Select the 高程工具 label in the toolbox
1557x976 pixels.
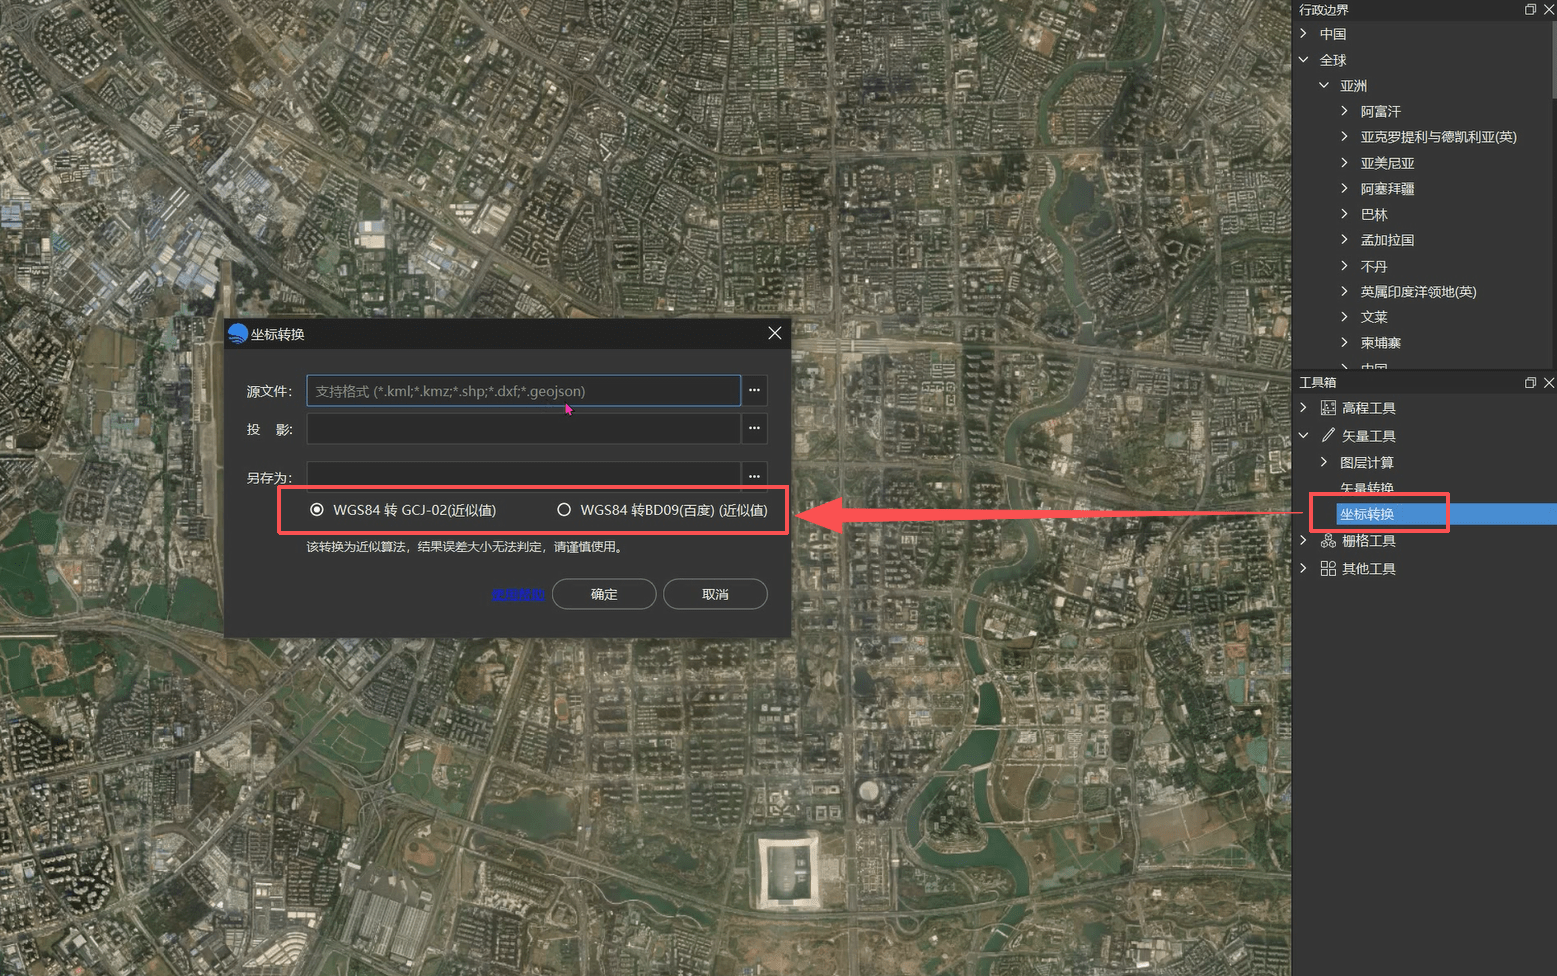[x=1369, y=408]
